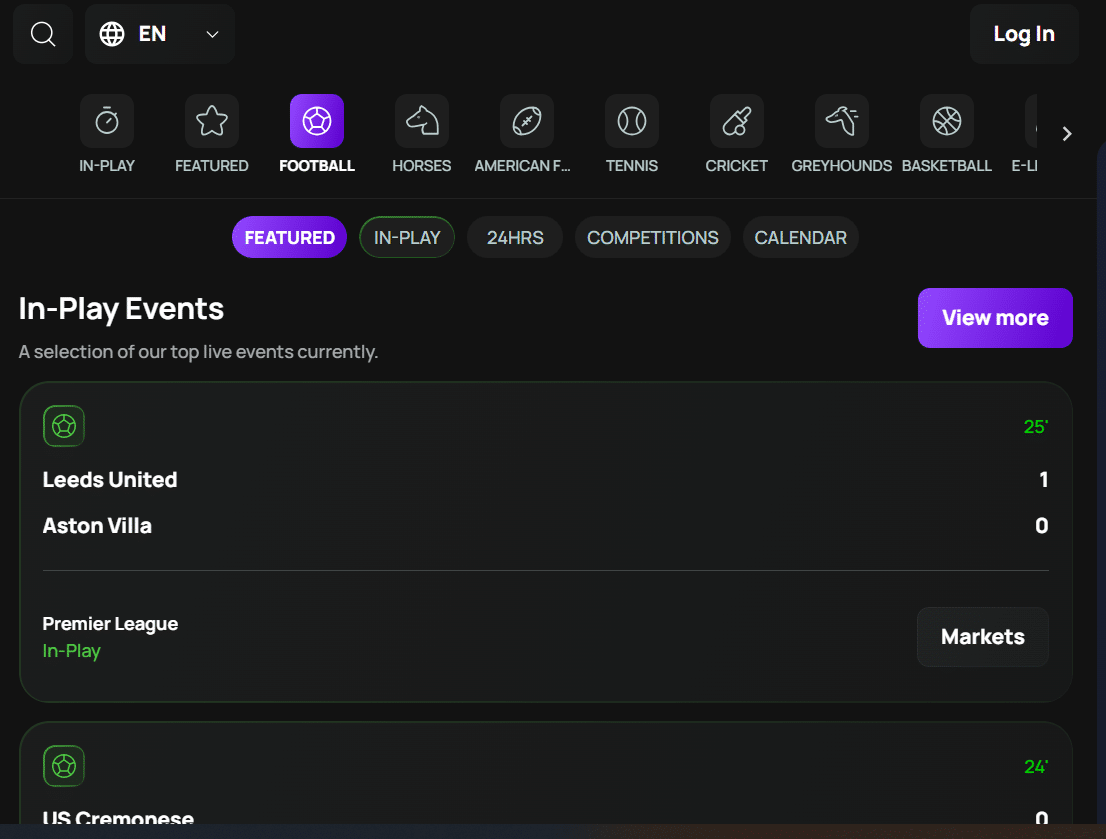Select the Tennis ball icon
1106x839 pixels.
pyautogui.click(x=632, y=121)
